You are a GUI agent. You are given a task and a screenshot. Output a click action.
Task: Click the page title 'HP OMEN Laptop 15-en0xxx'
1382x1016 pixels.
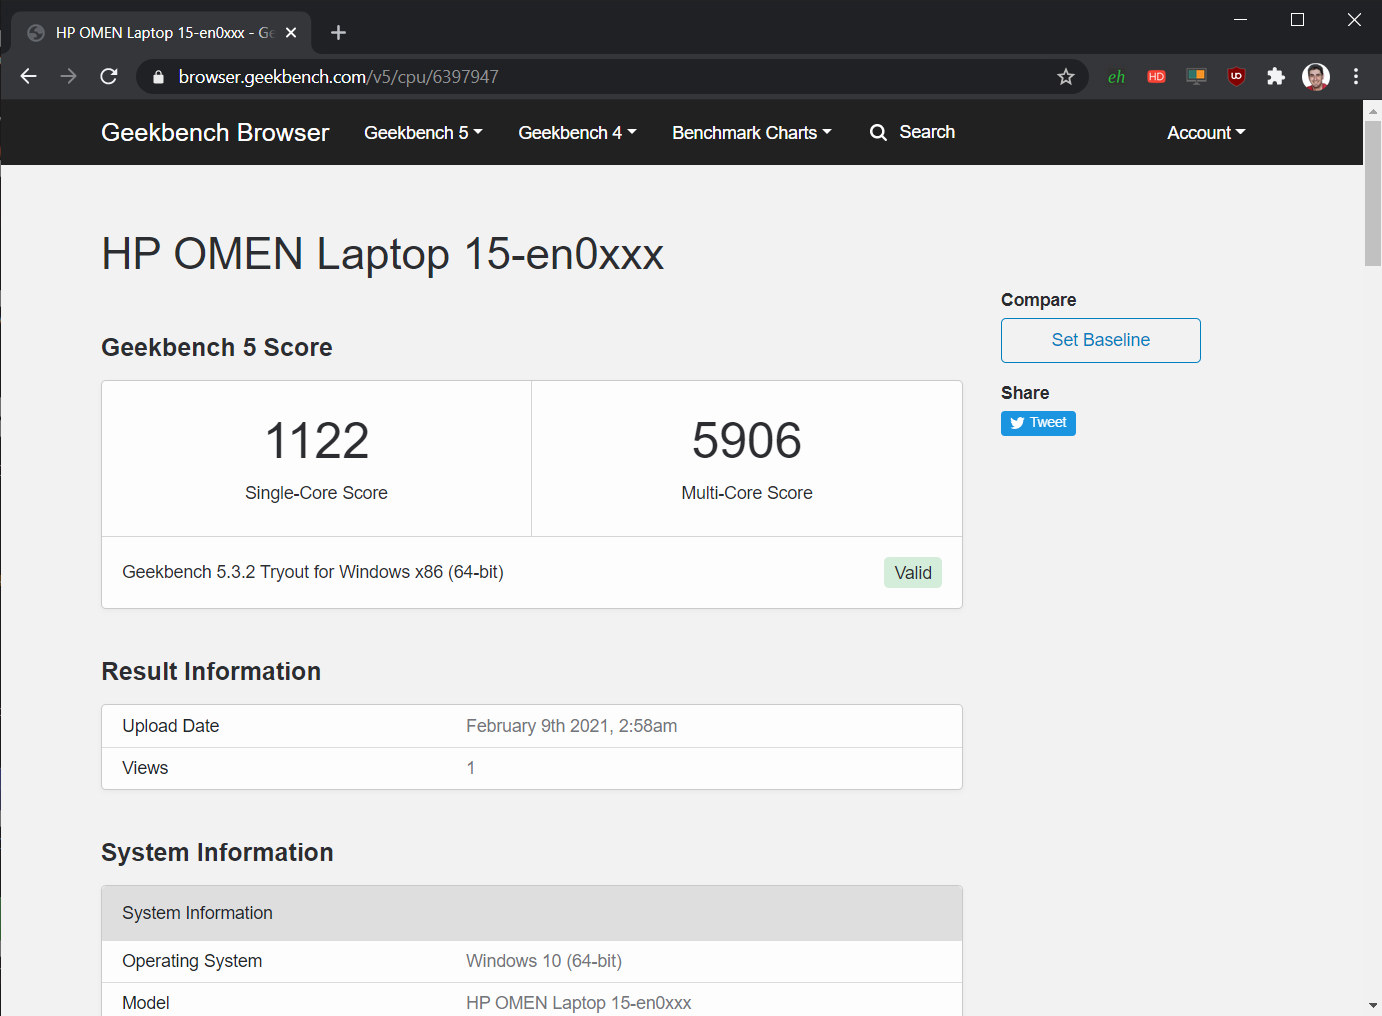383,254
